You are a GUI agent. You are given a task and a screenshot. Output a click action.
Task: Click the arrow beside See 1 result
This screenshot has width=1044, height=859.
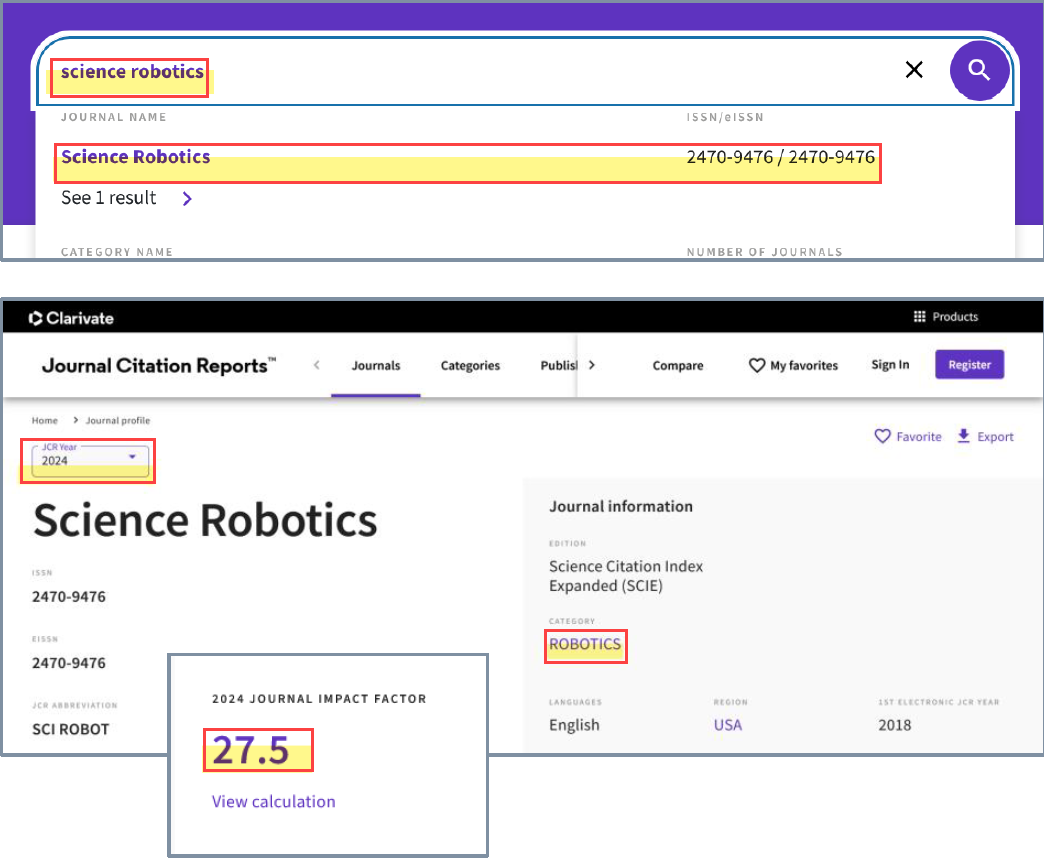click(x=187, y=198)
